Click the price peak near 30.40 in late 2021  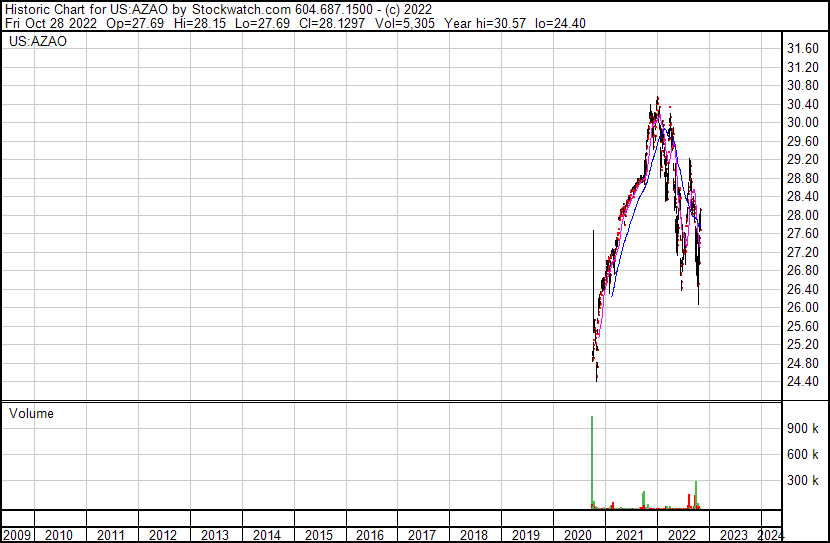tap(657, 99)
